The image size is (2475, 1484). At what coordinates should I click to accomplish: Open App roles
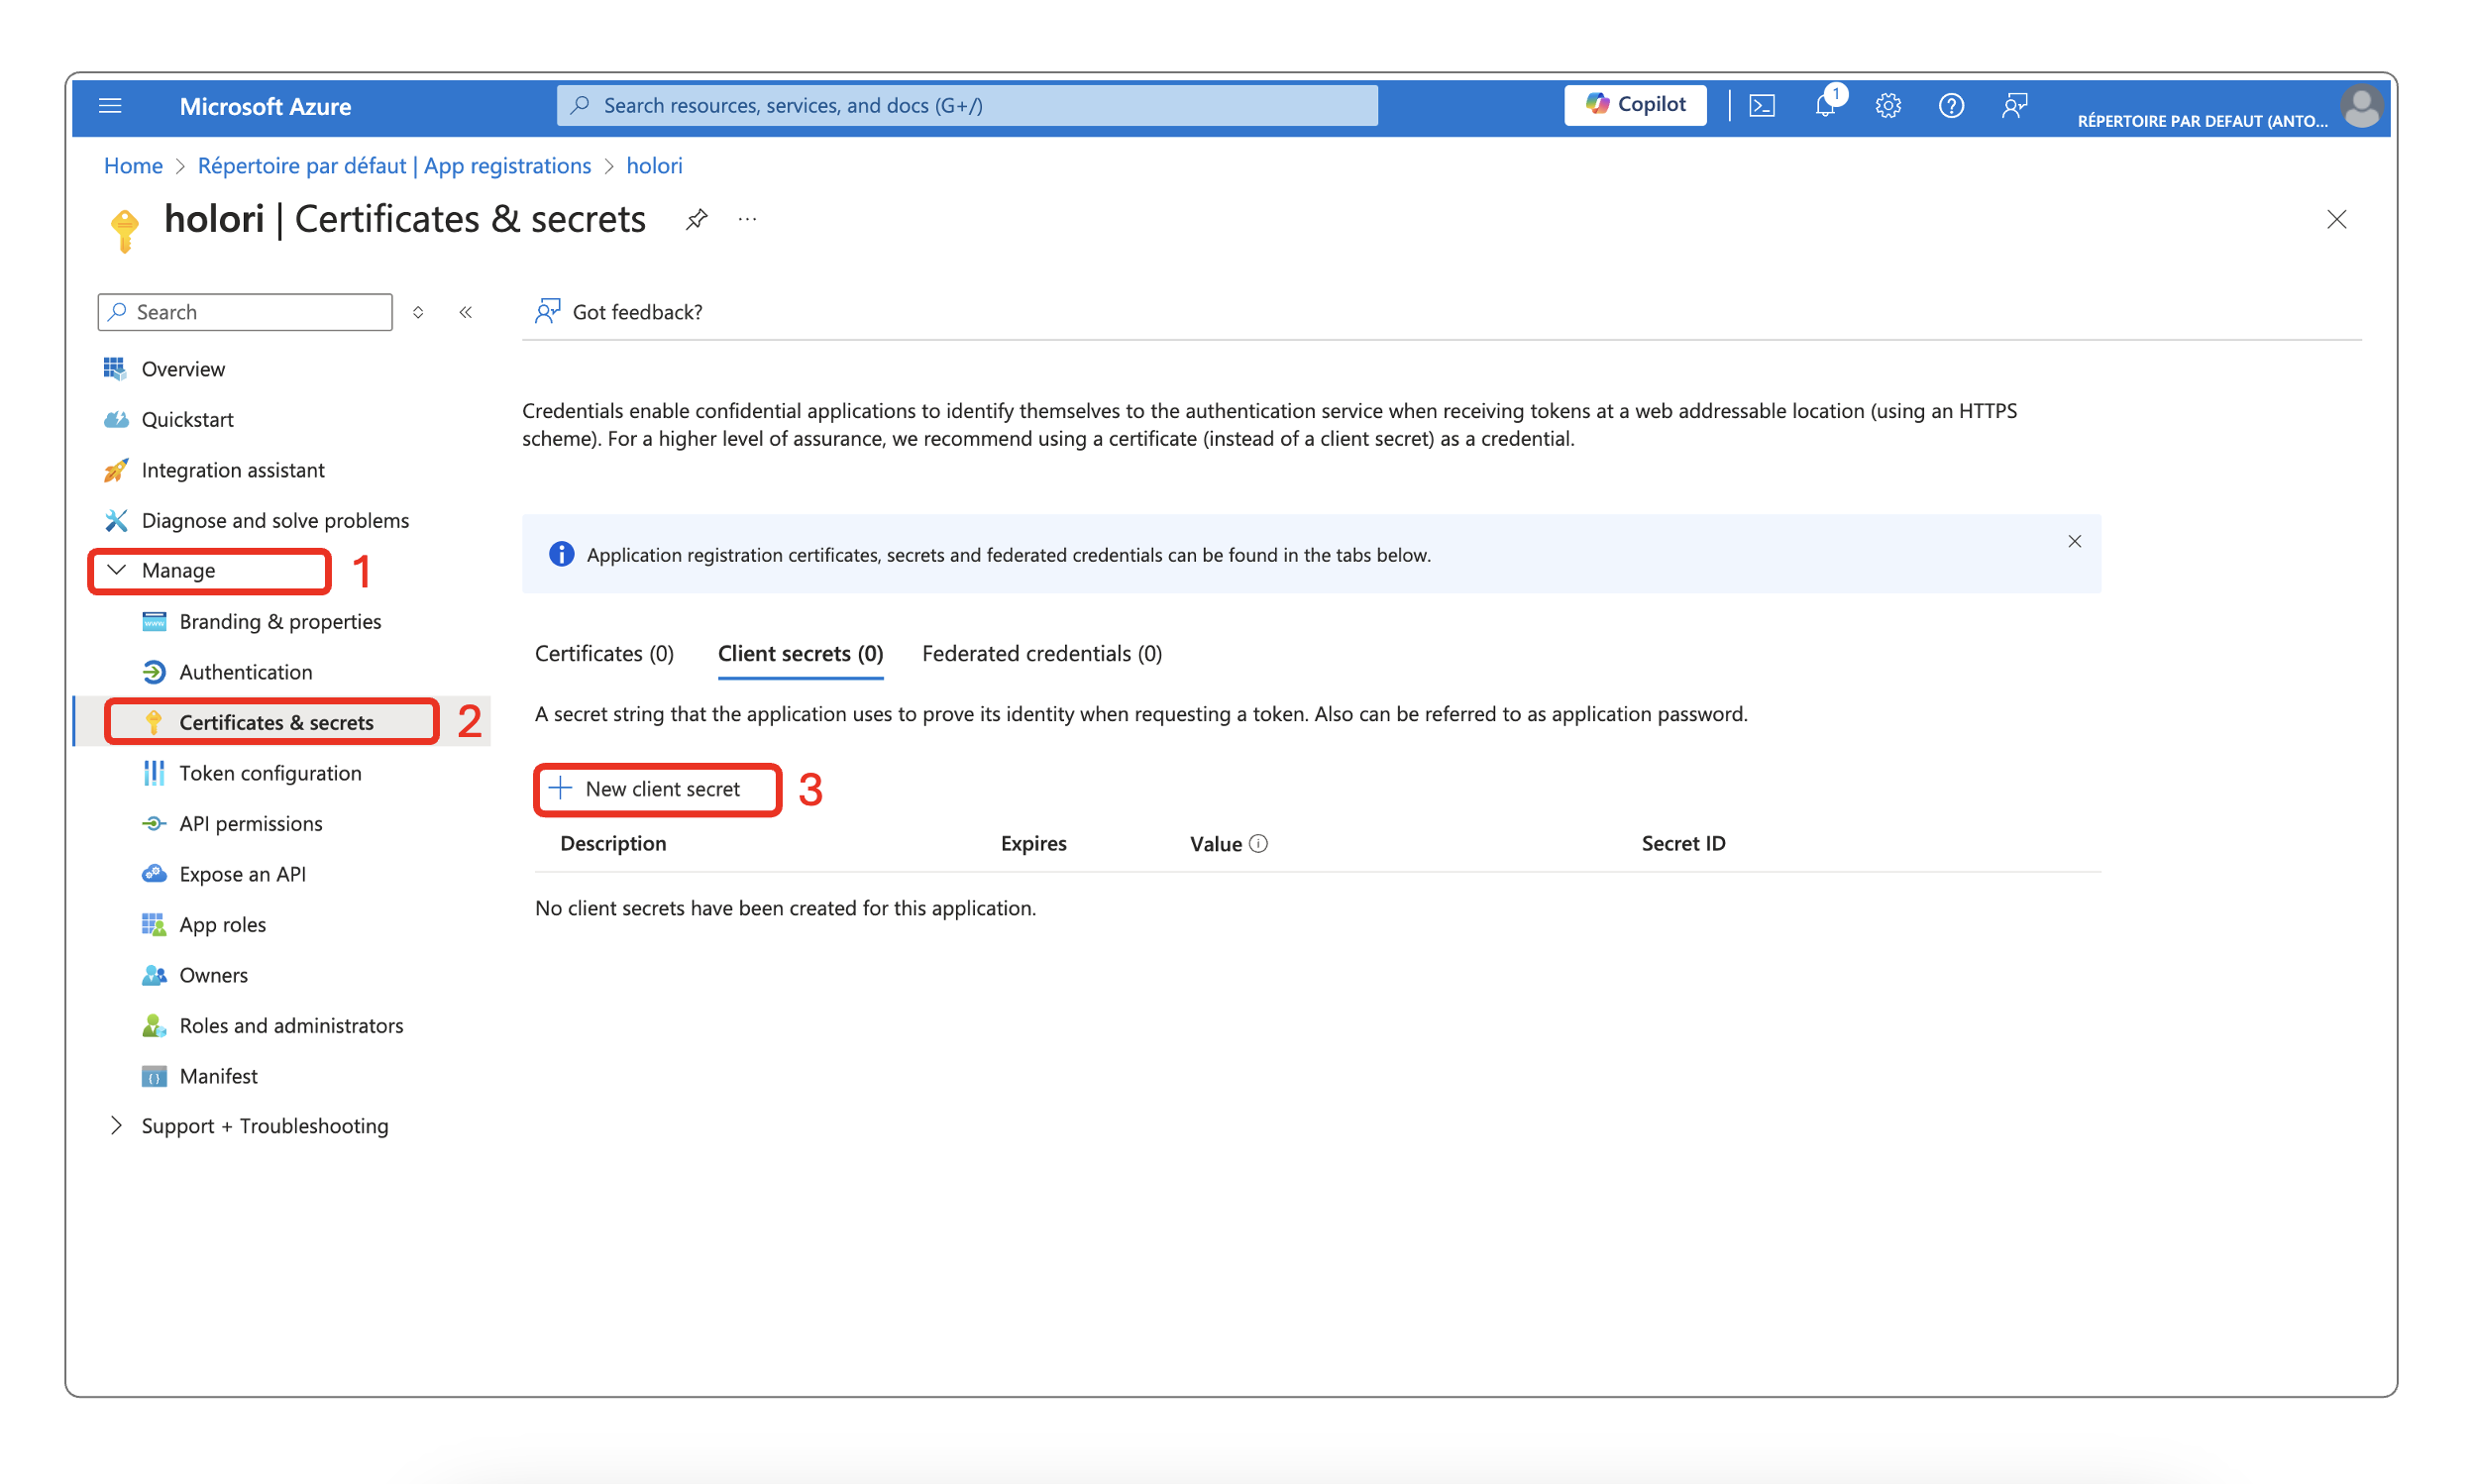coord(223,924)
